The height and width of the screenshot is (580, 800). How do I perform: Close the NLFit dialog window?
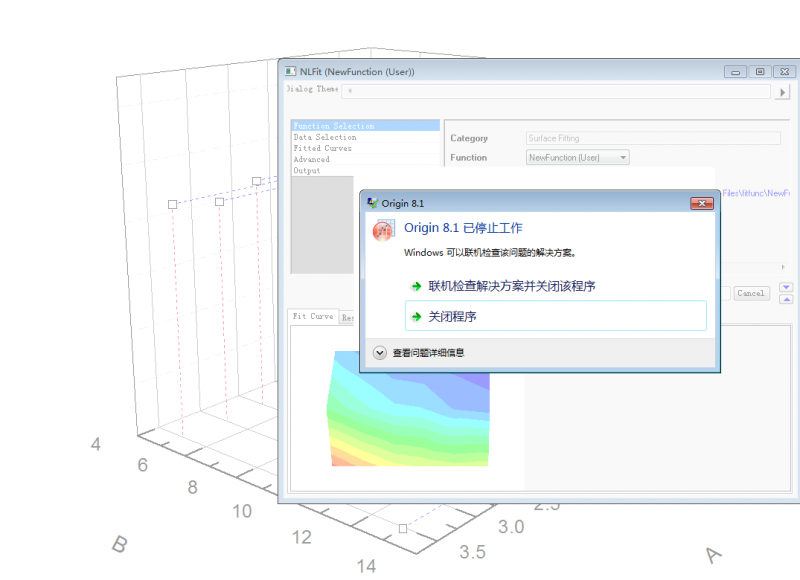point(785,72)
